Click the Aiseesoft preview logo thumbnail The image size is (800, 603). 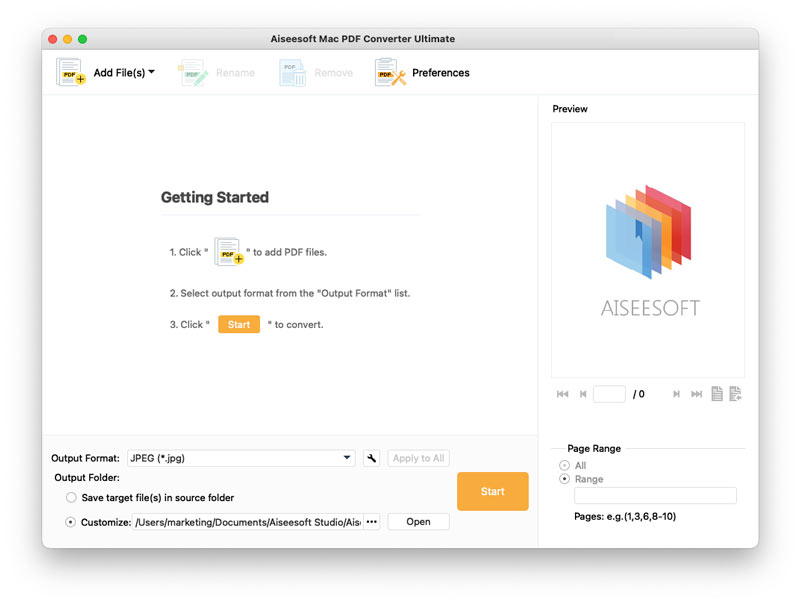[648, 250]
